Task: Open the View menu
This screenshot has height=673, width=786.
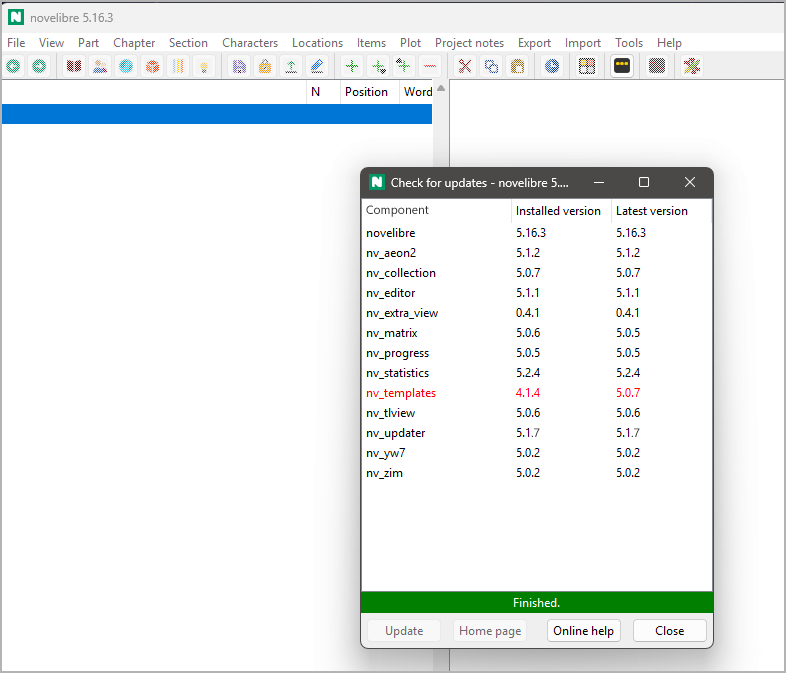Action: click(x=51, y=43)
